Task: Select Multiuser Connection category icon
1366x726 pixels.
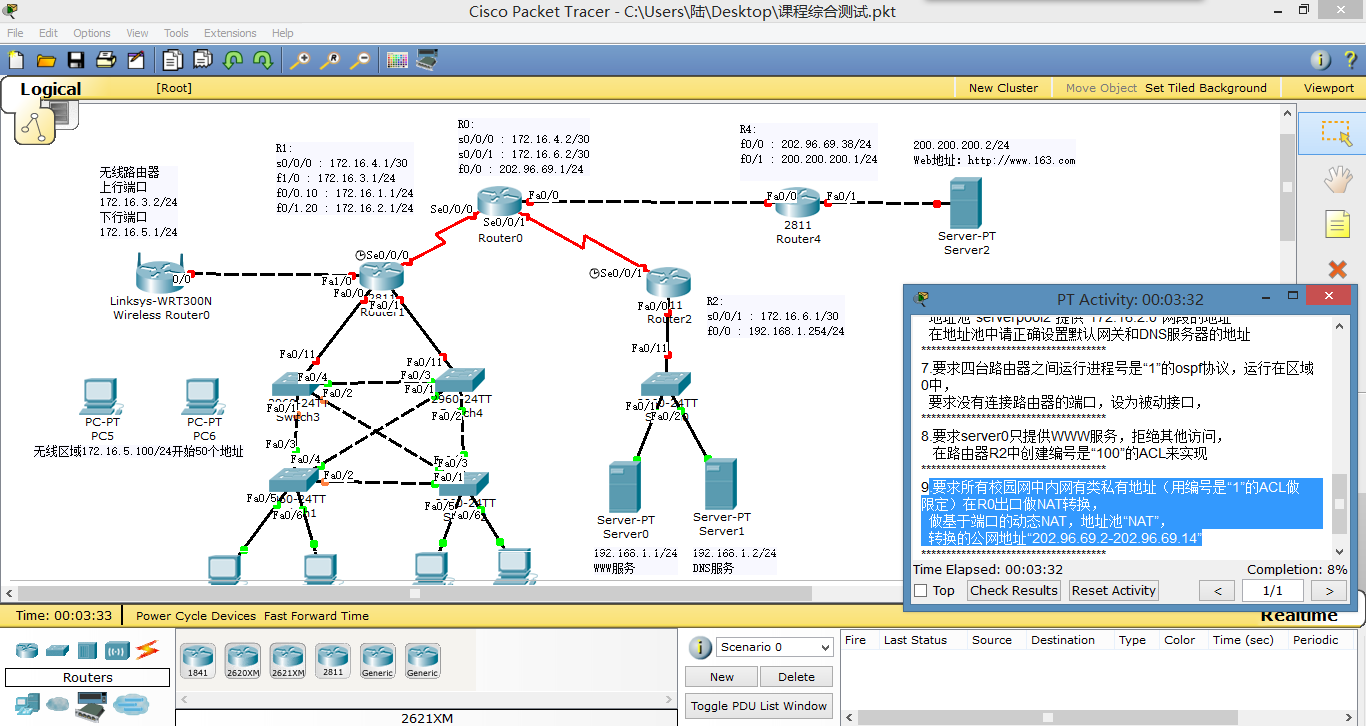Action: point(130,704)
